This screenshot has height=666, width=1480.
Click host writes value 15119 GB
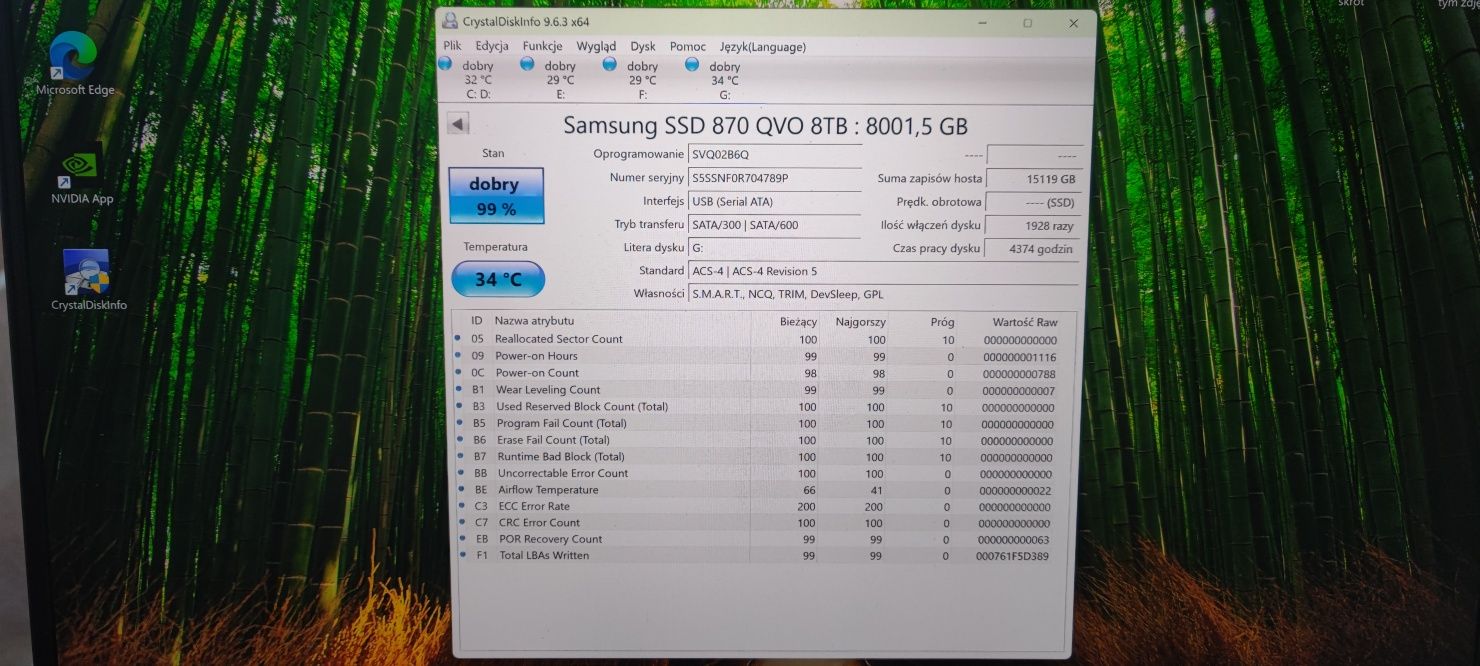pos(1032,179)
